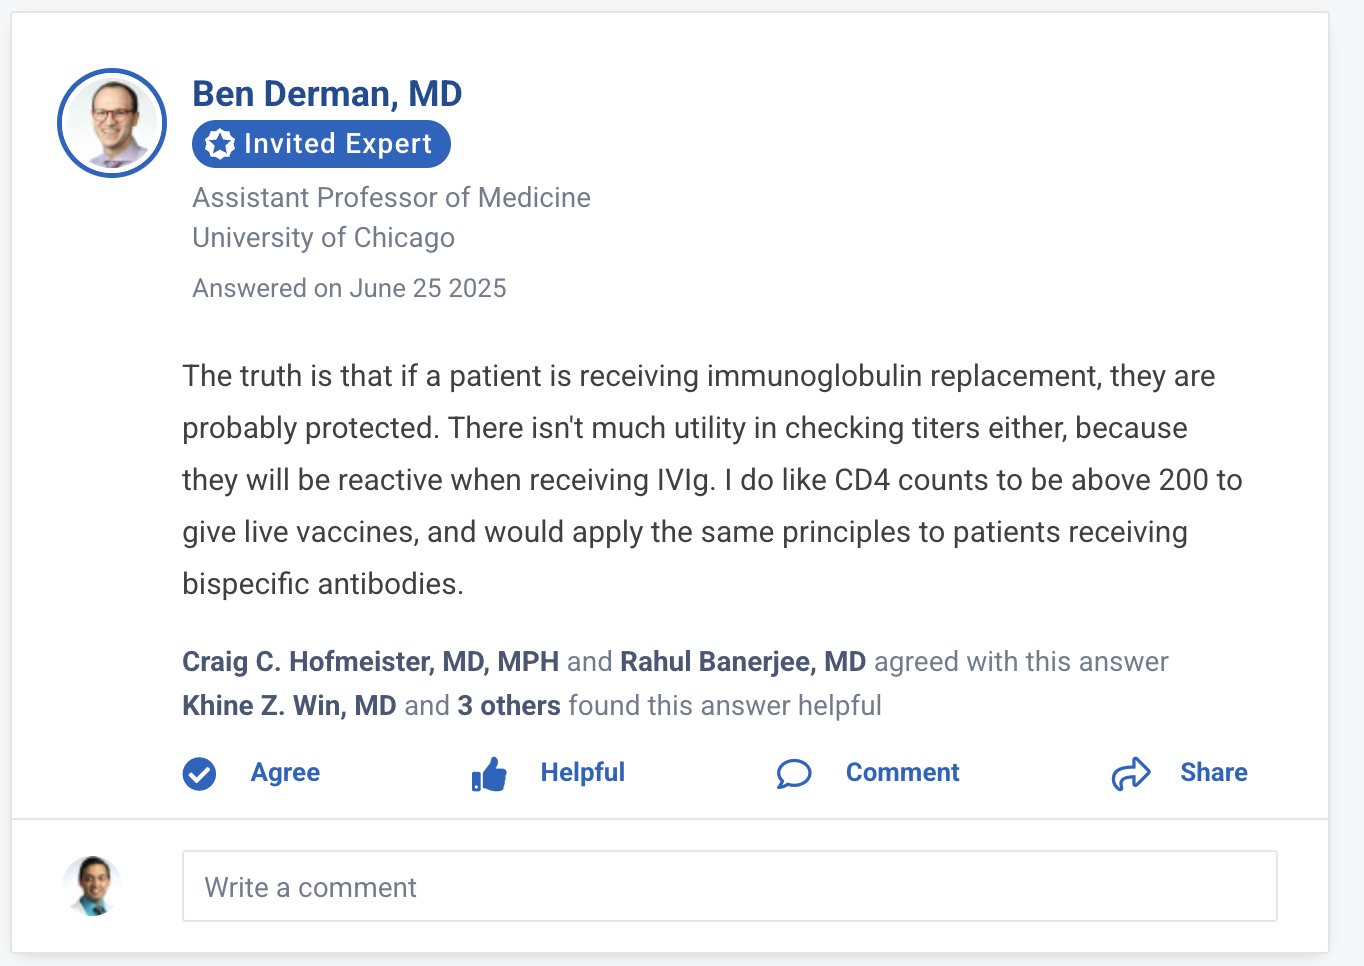This screenshot has width=1364, height=966.
Task: Click the Share text label
Action: click(1214, 773)
